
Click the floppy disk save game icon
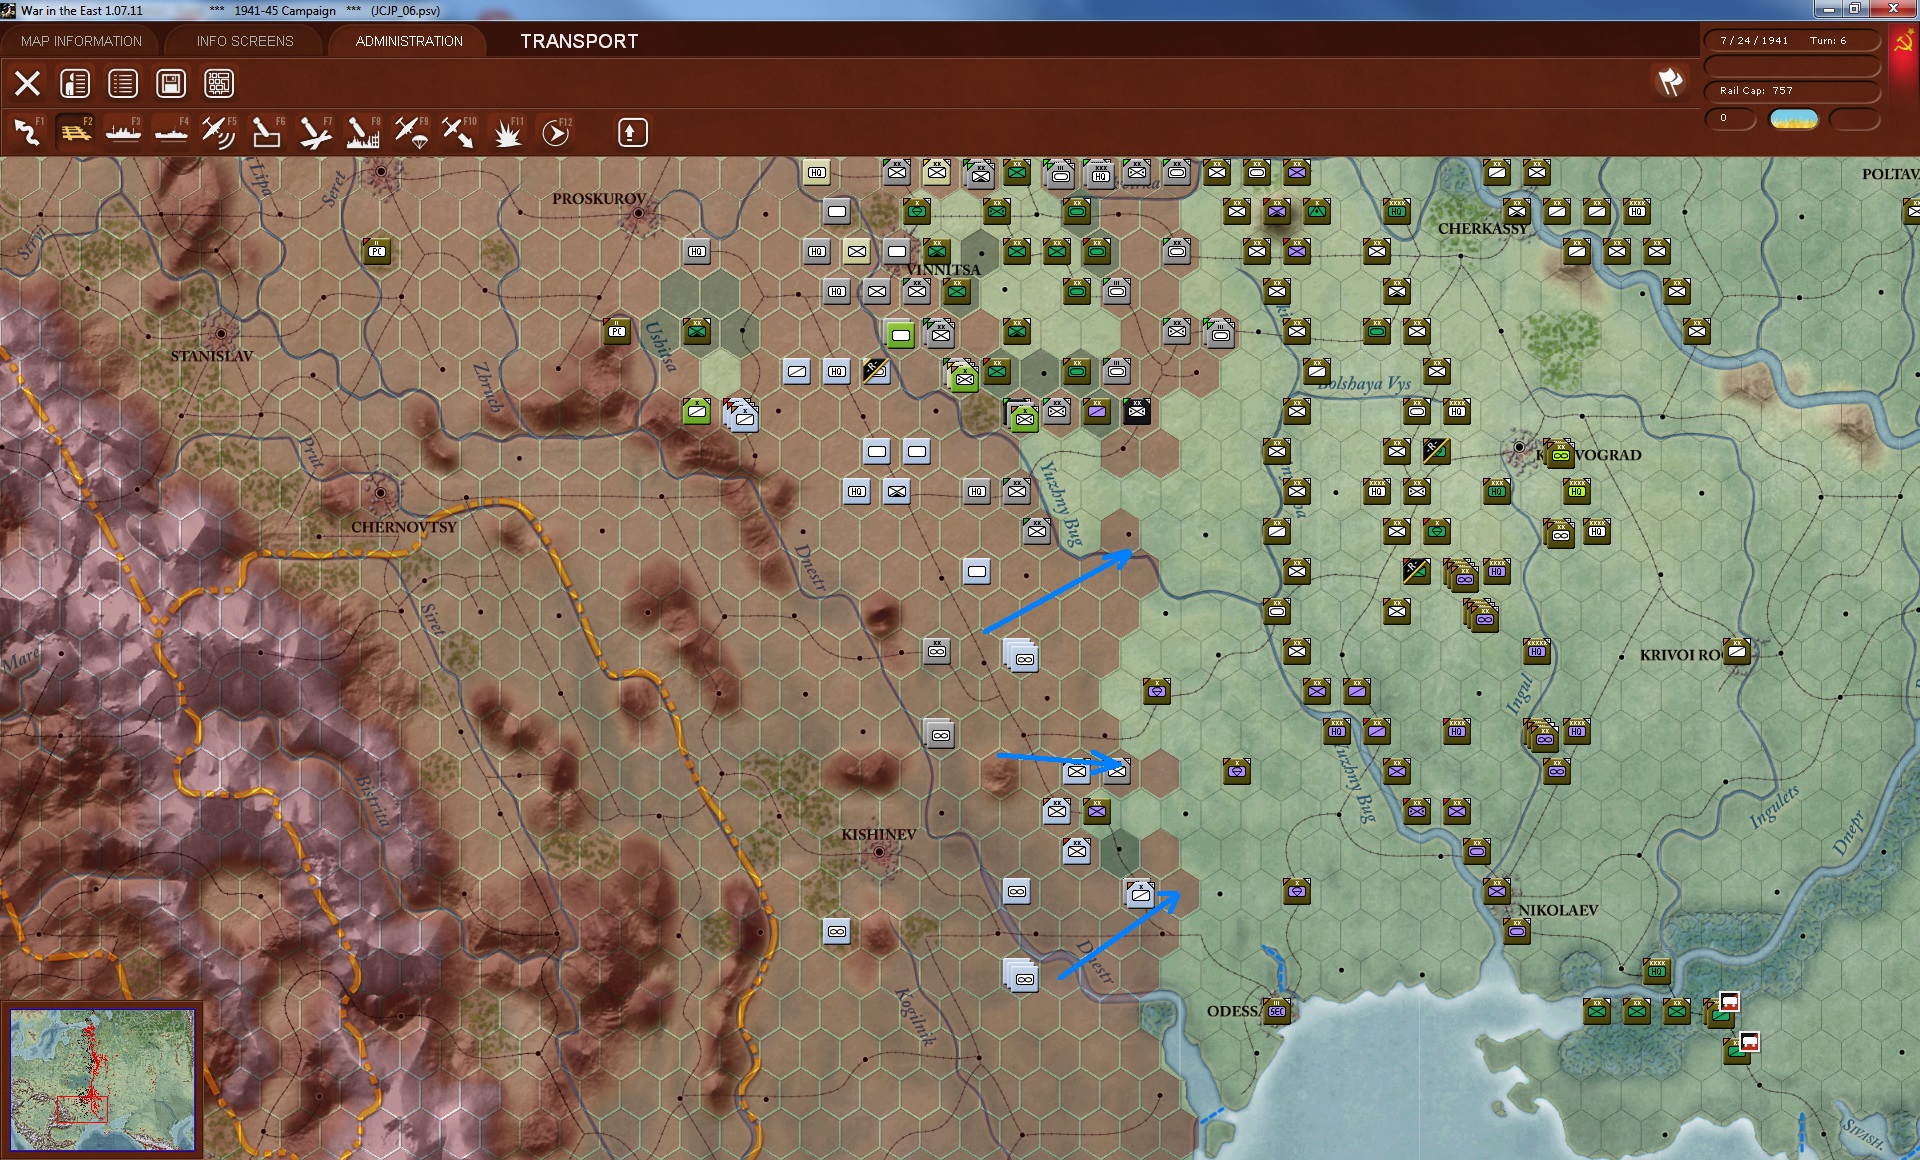171,83
